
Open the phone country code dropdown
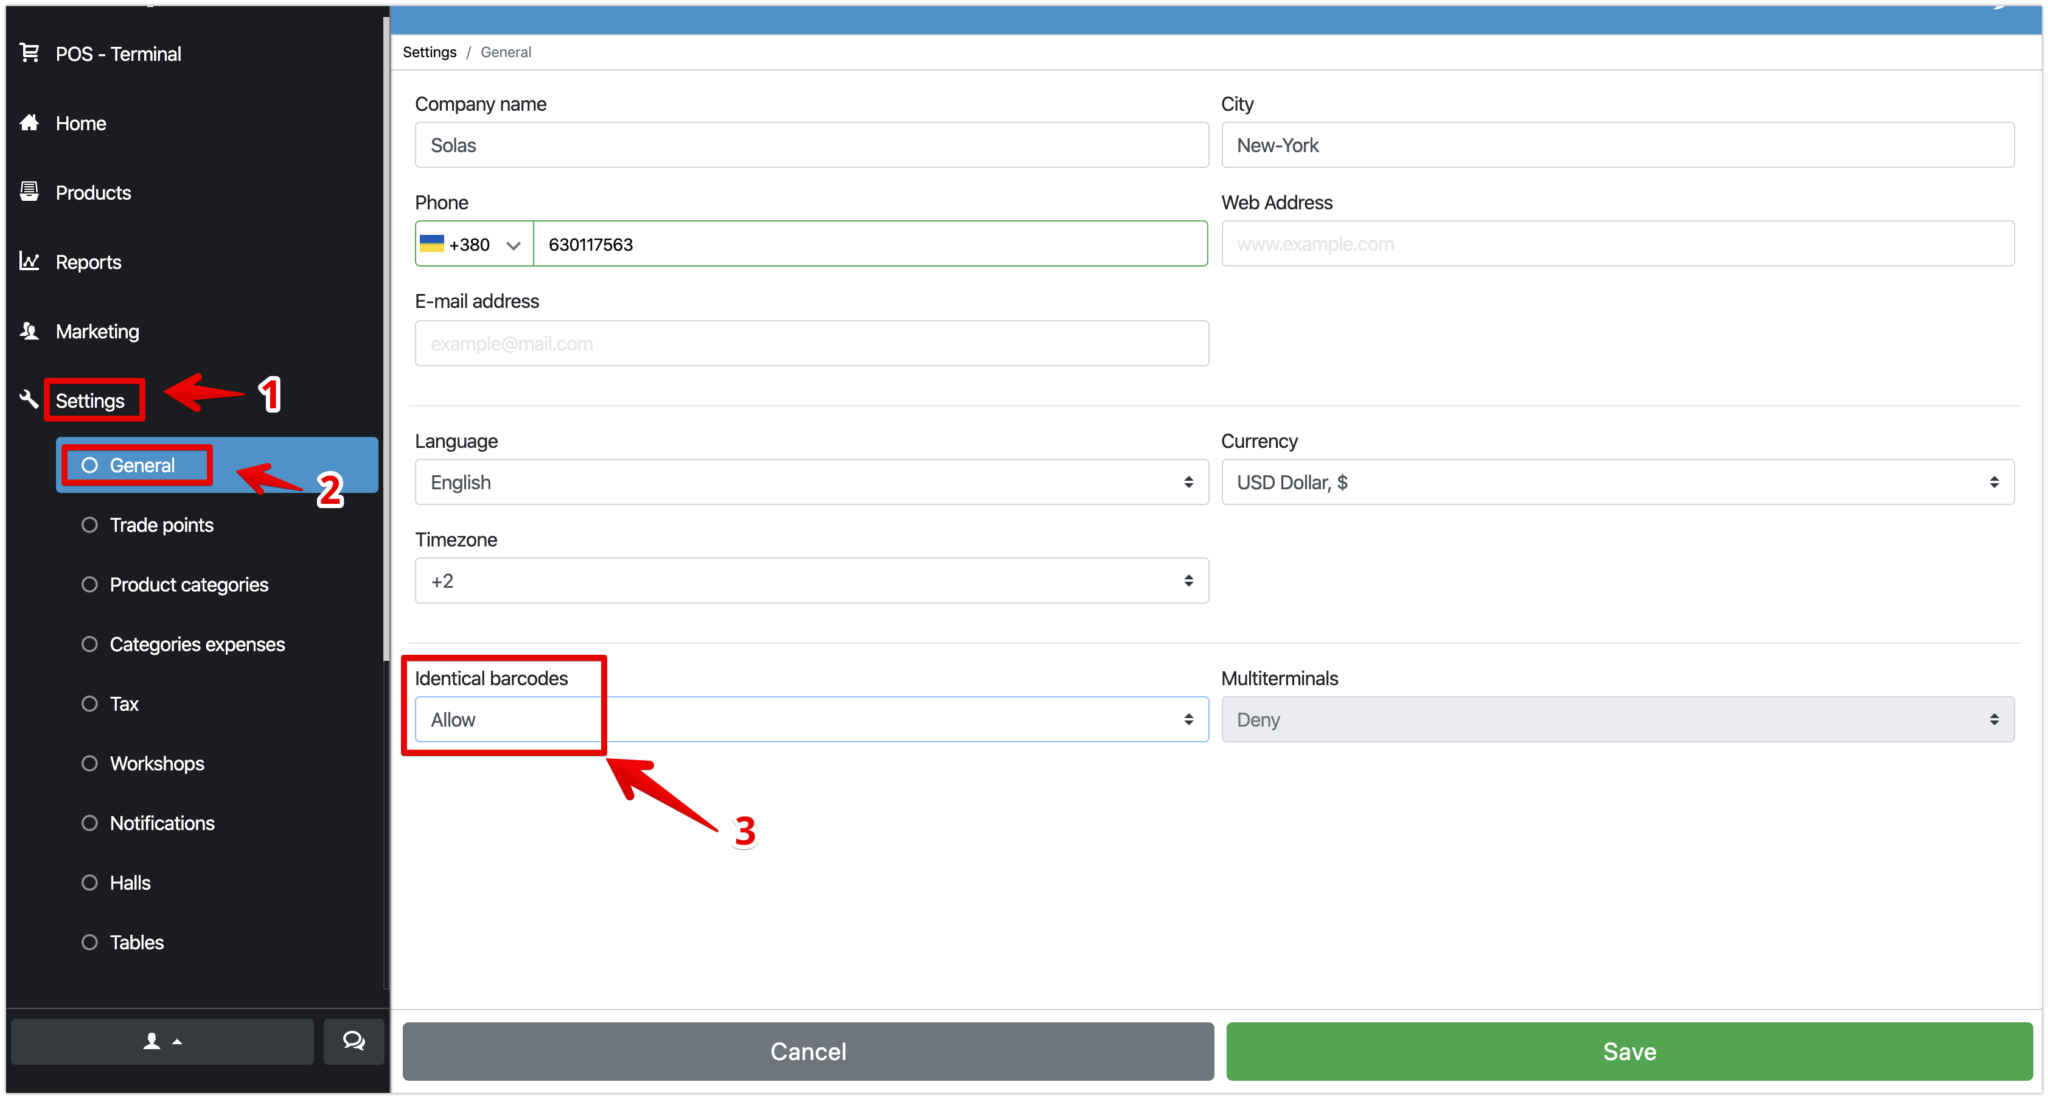(x=472, y=243)
